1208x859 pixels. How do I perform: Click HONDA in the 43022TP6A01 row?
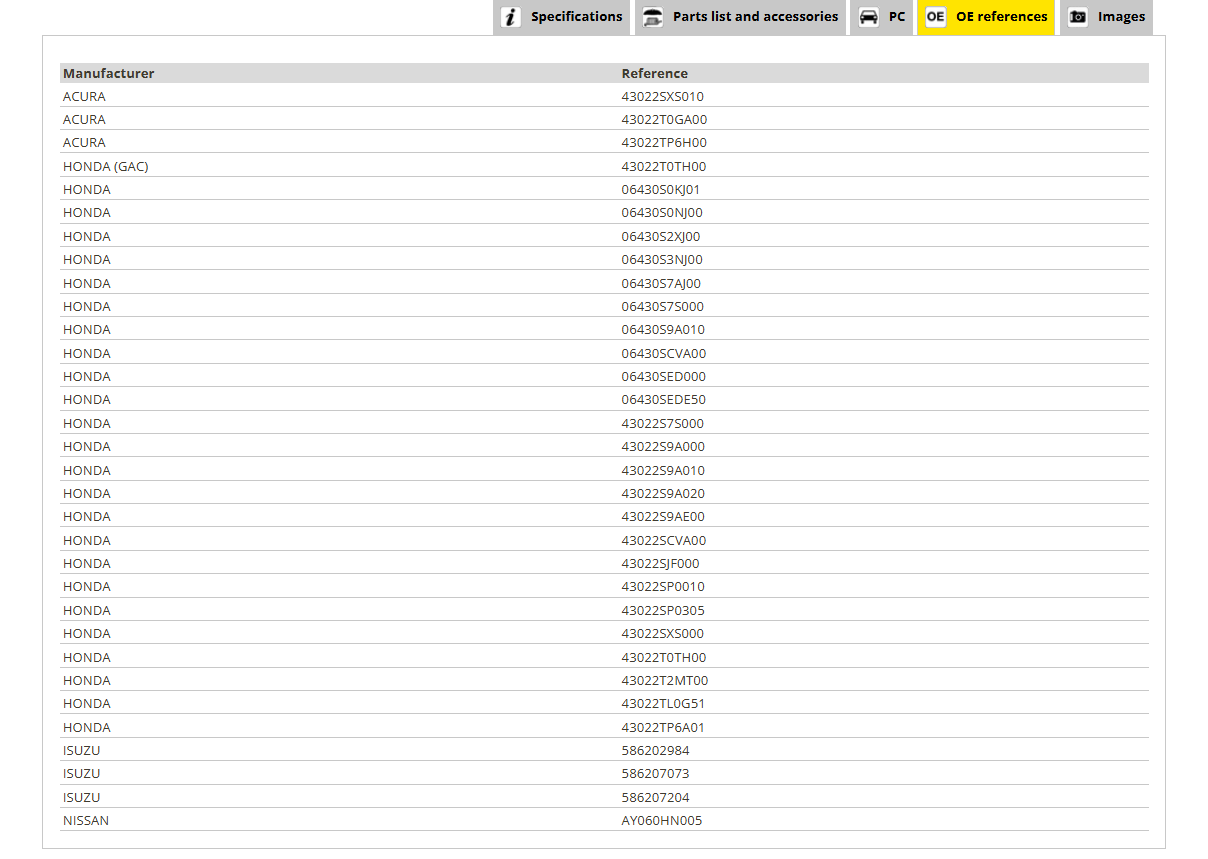tap(87, 727)
